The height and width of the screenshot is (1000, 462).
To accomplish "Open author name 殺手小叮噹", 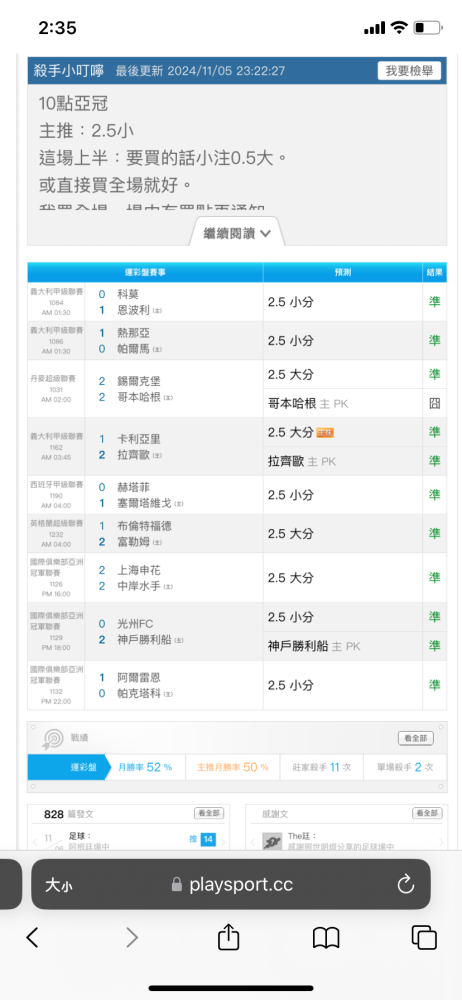I will (x=69, y=71).
